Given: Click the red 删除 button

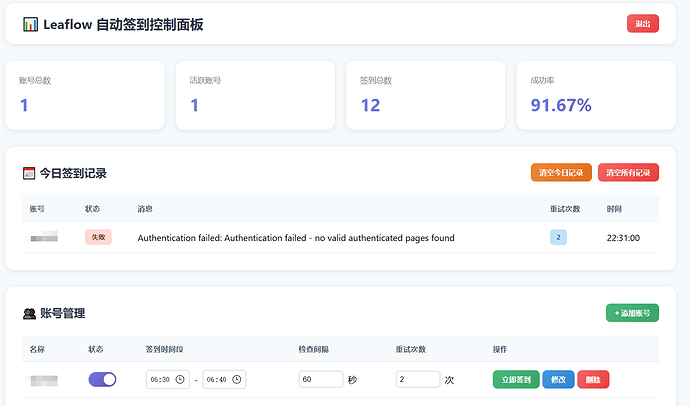Looking at the screenshot, I should [x=593, y=380].
